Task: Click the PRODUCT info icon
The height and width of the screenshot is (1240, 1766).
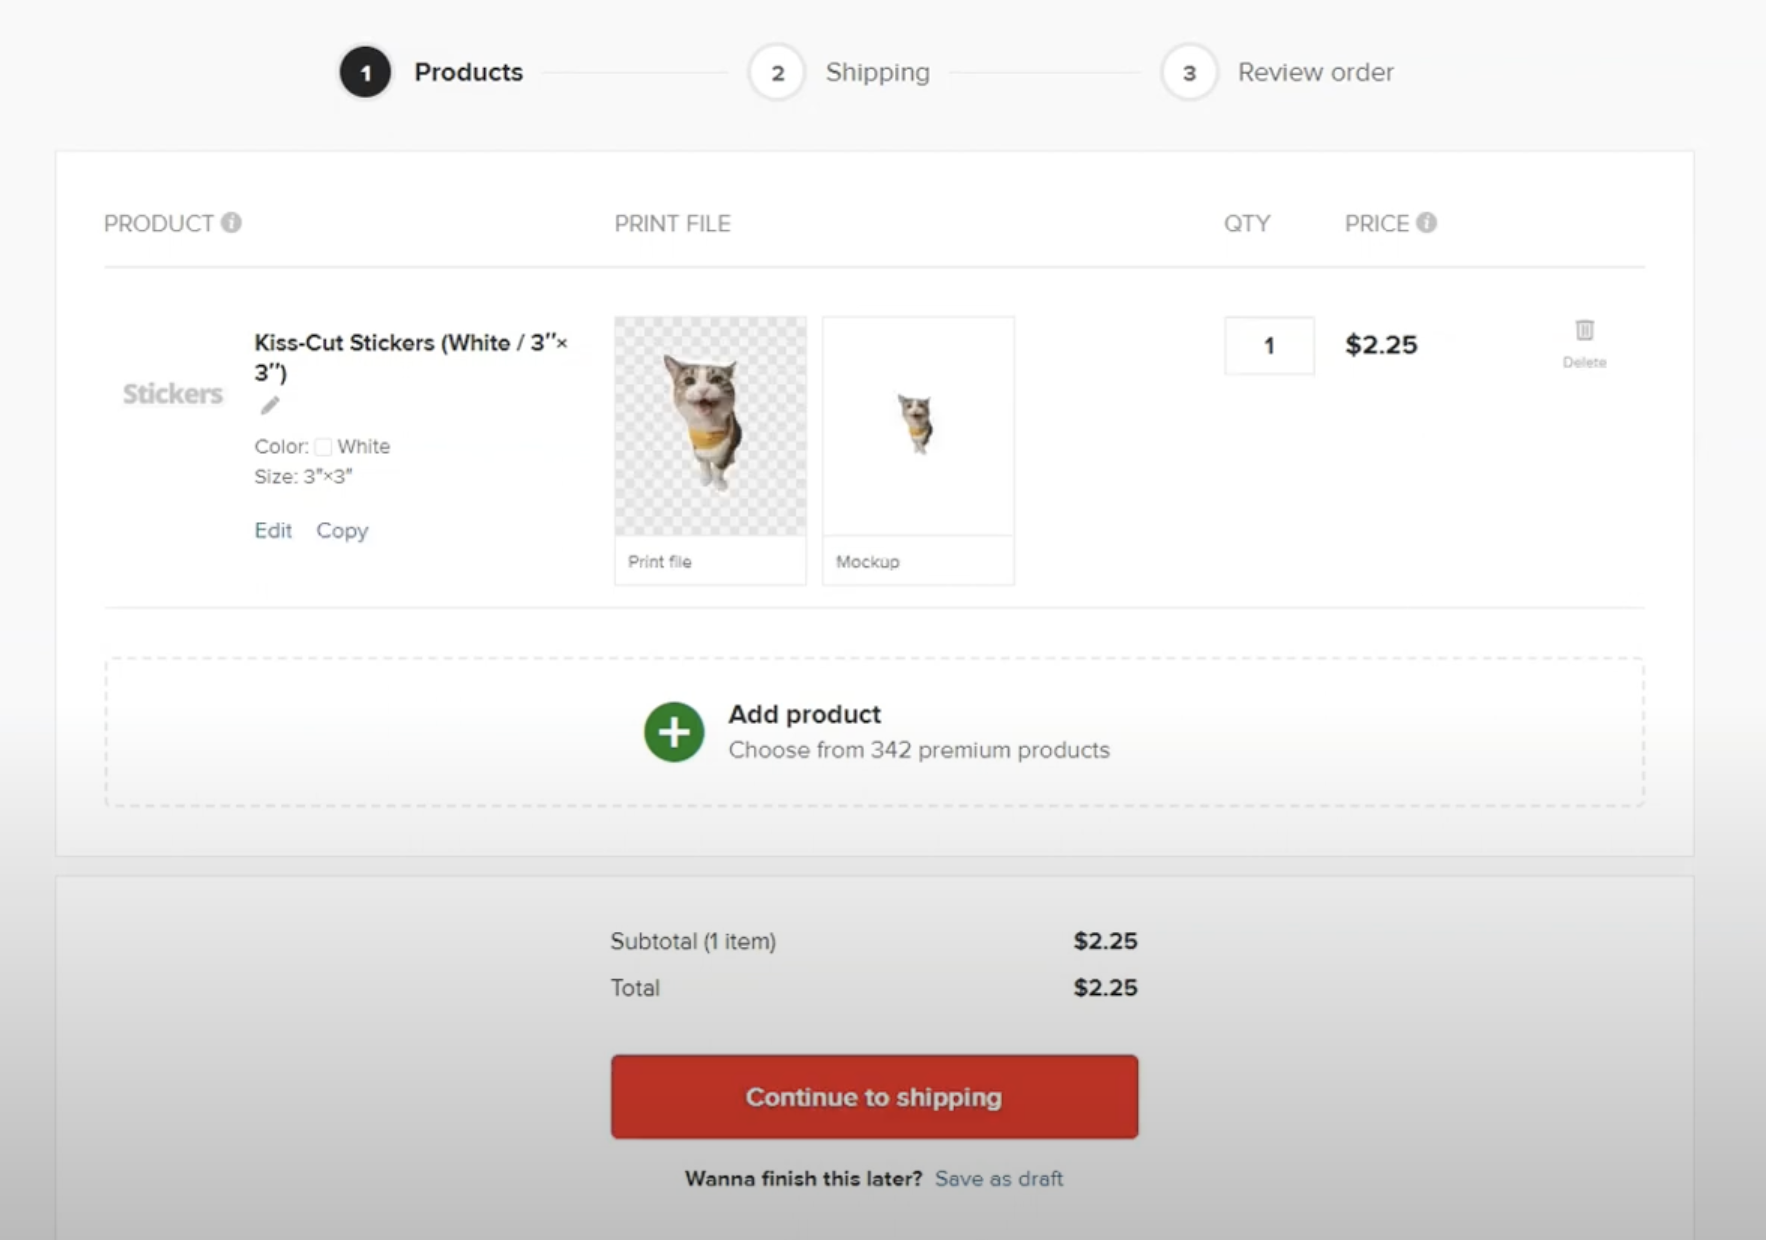Action: pyautogui.click(x=231, y=222)
